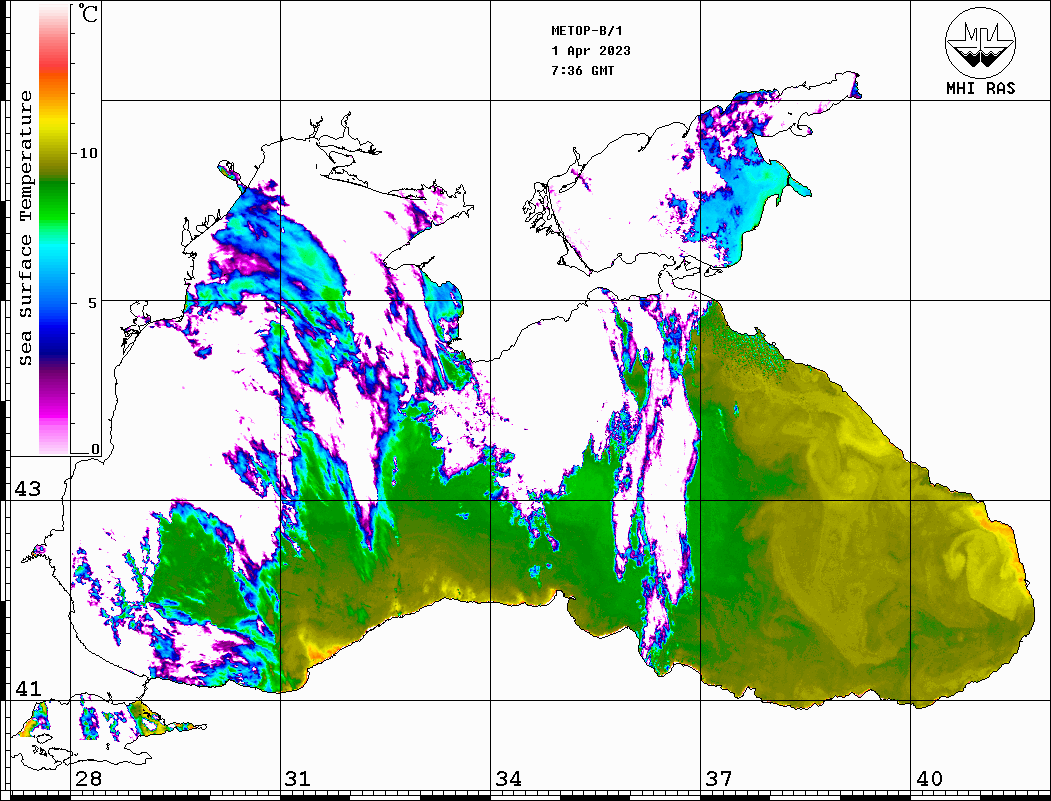This screenshot has width=1051, height=801.
Task: Click the °C unit label above color bar
Action: click(89, 14)
